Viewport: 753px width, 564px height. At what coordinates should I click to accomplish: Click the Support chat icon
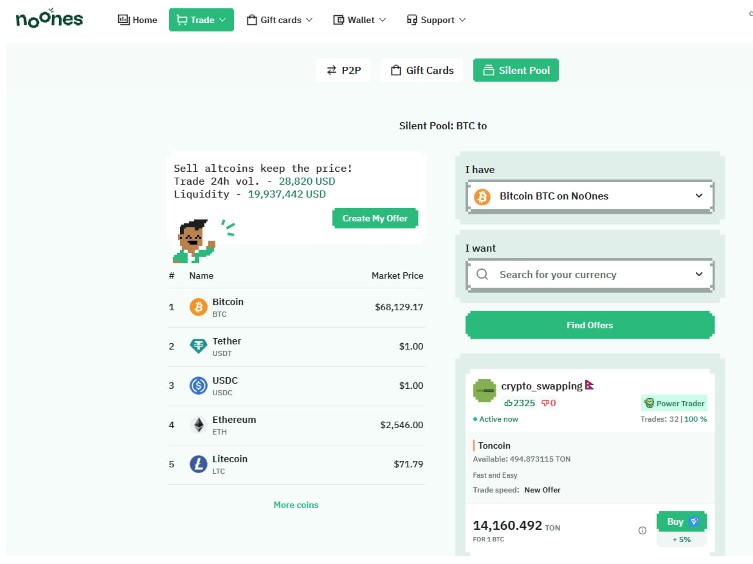[x=412, y=20]
